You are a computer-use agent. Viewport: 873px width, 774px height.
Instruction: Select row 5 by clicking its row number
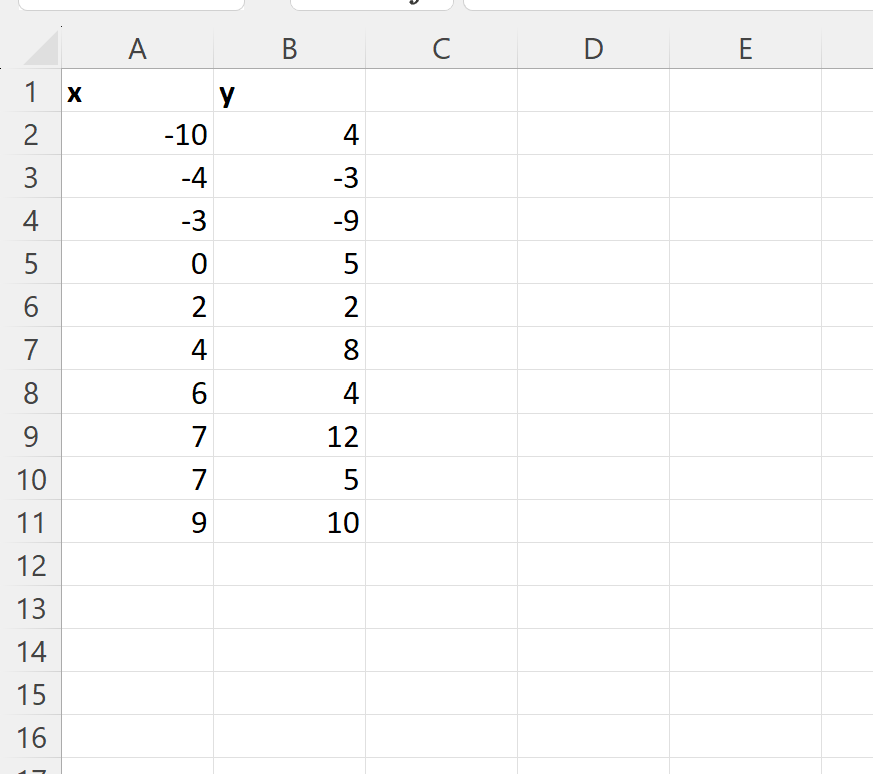click(31, 264)
